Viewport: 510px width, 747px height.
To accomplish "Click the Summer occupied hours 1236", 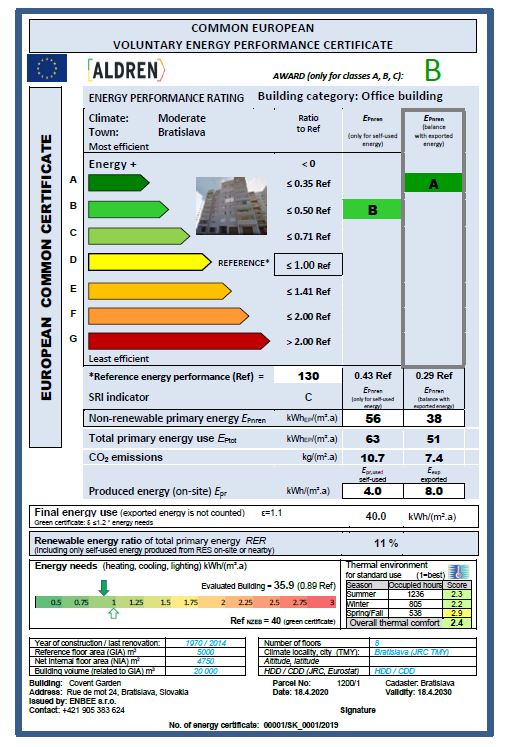I will 415,594.
